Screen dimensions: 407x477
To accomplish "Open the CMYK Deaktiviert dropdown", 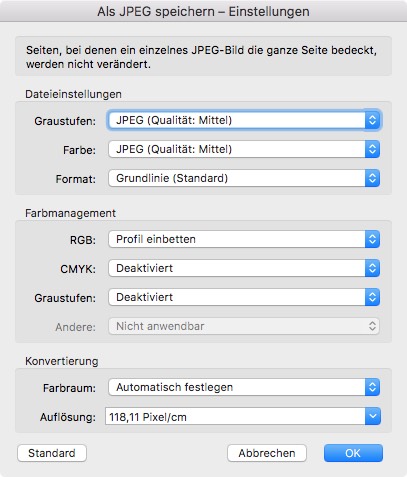I will click(x=244, y=268).
